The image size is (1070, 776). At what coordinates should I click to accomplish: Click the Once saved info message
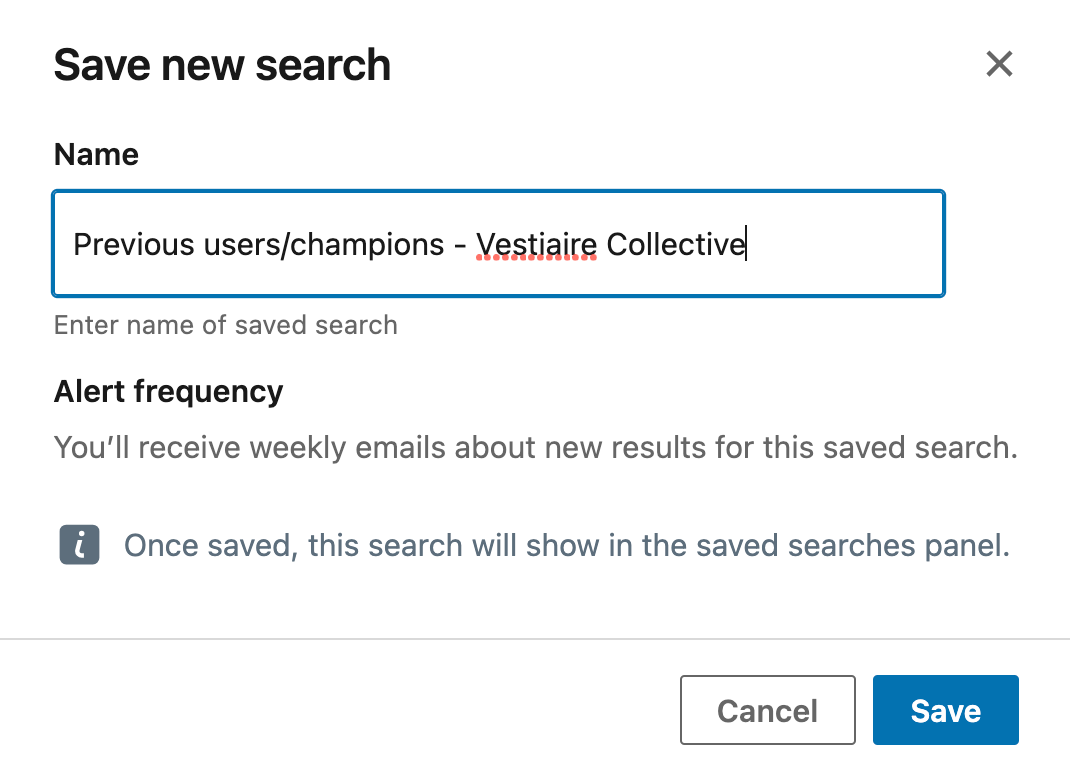(567, 546)
